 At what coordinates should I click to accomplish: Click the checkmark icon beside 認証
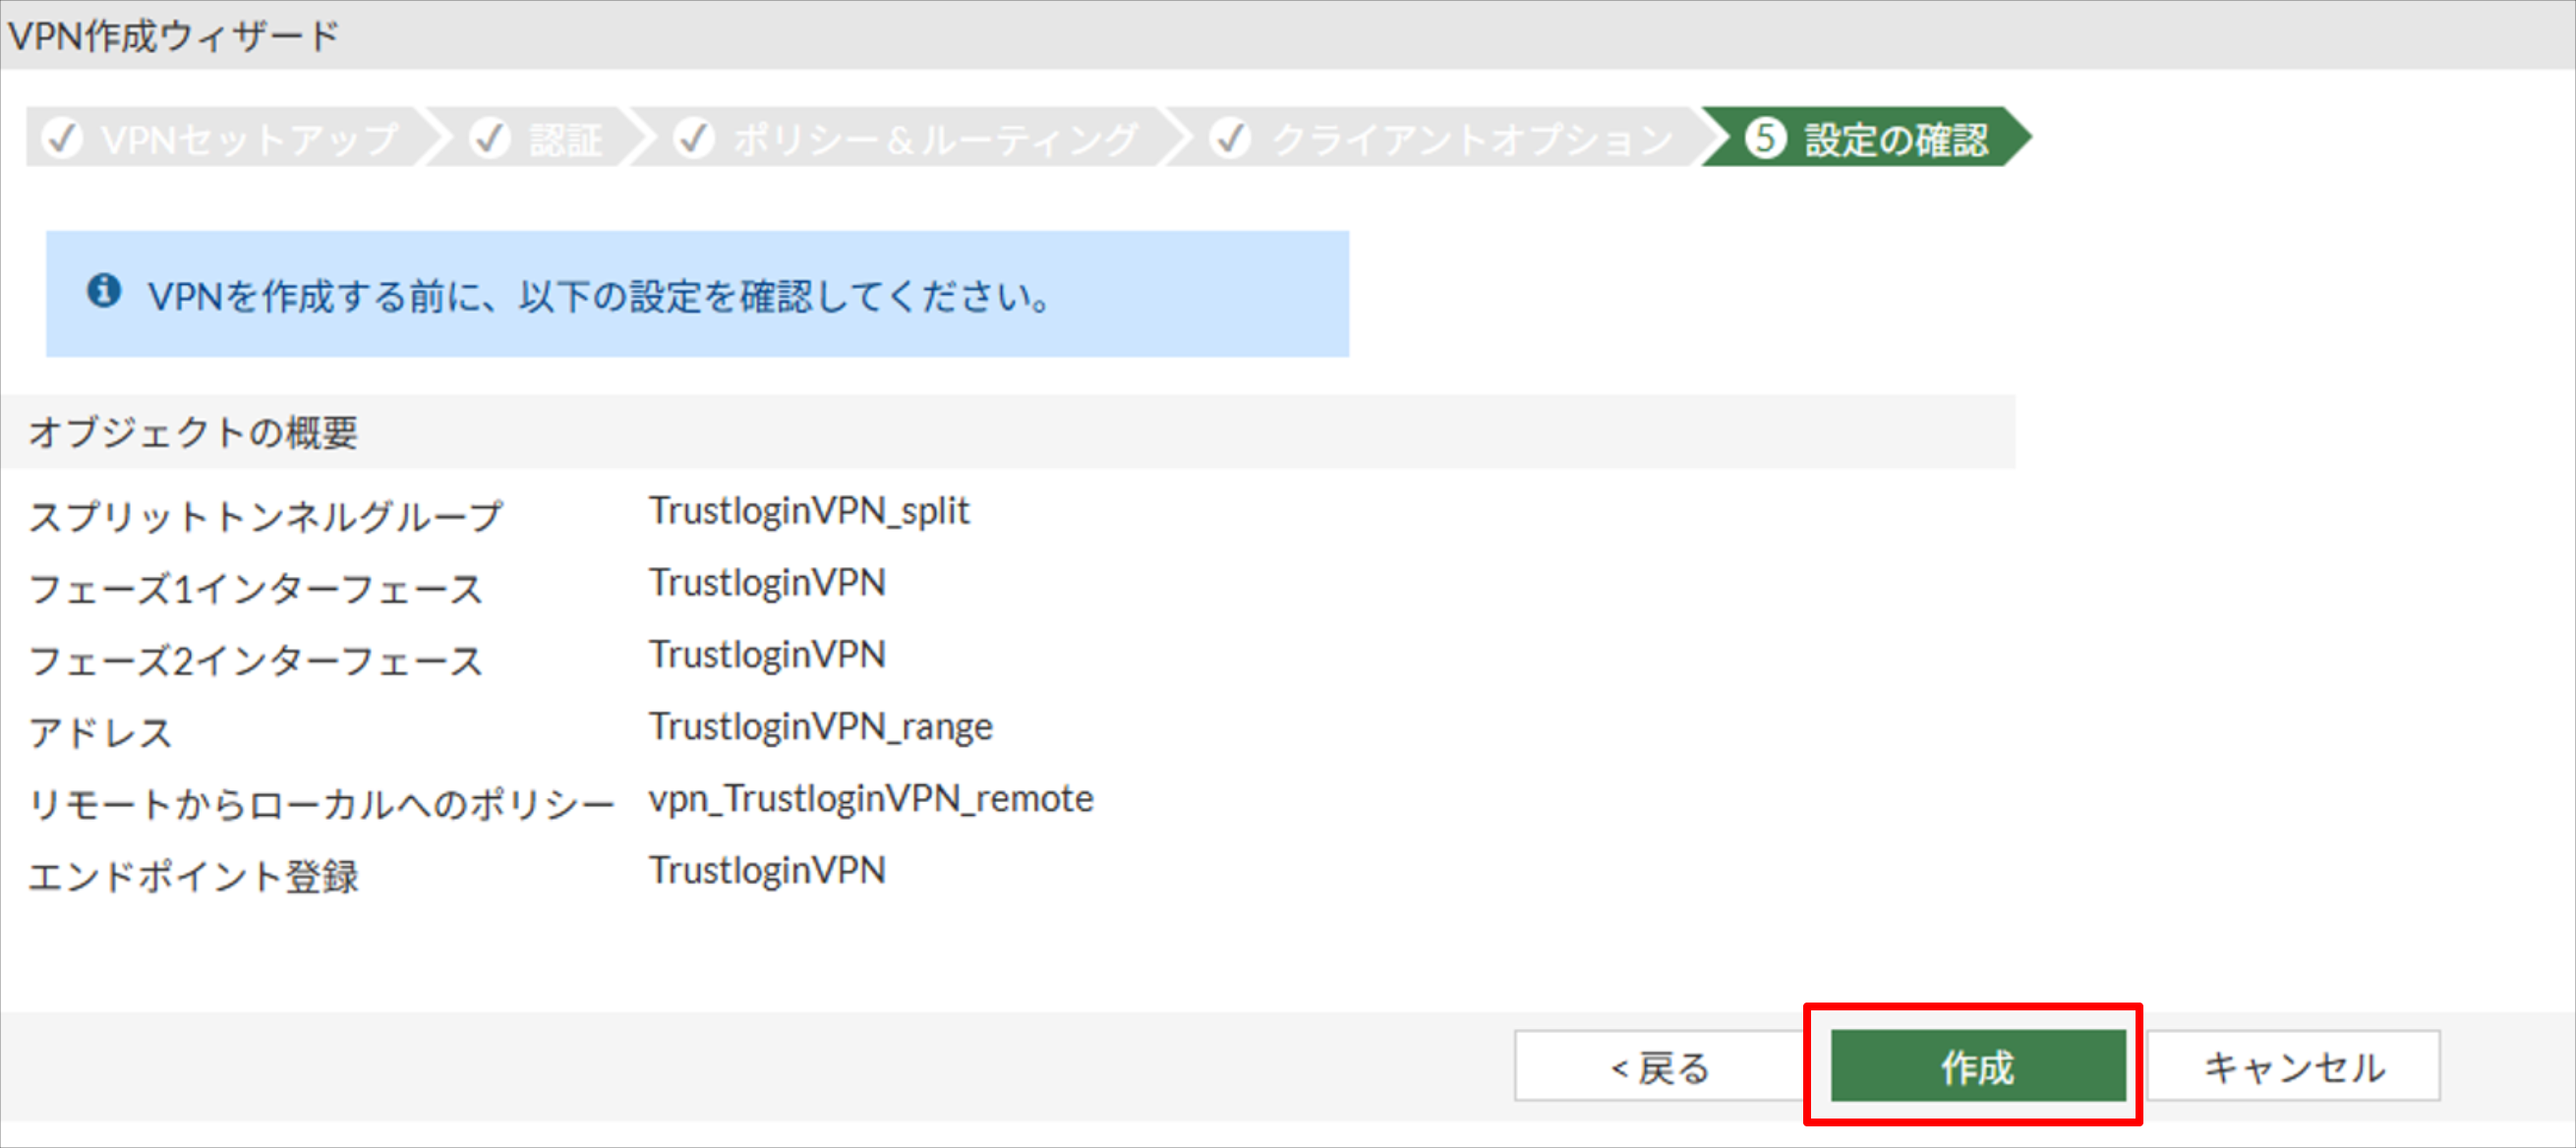coord(490,138)
